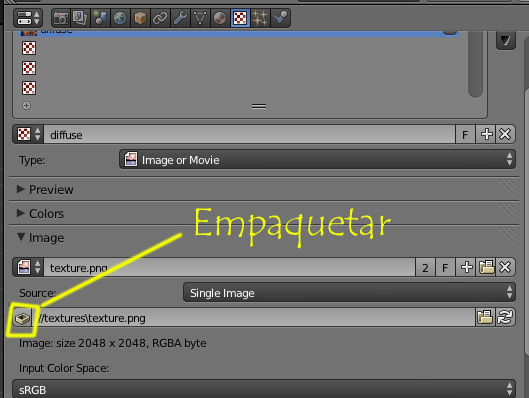
Task: Click the texture slots list scrollbar
Action: 475,64
